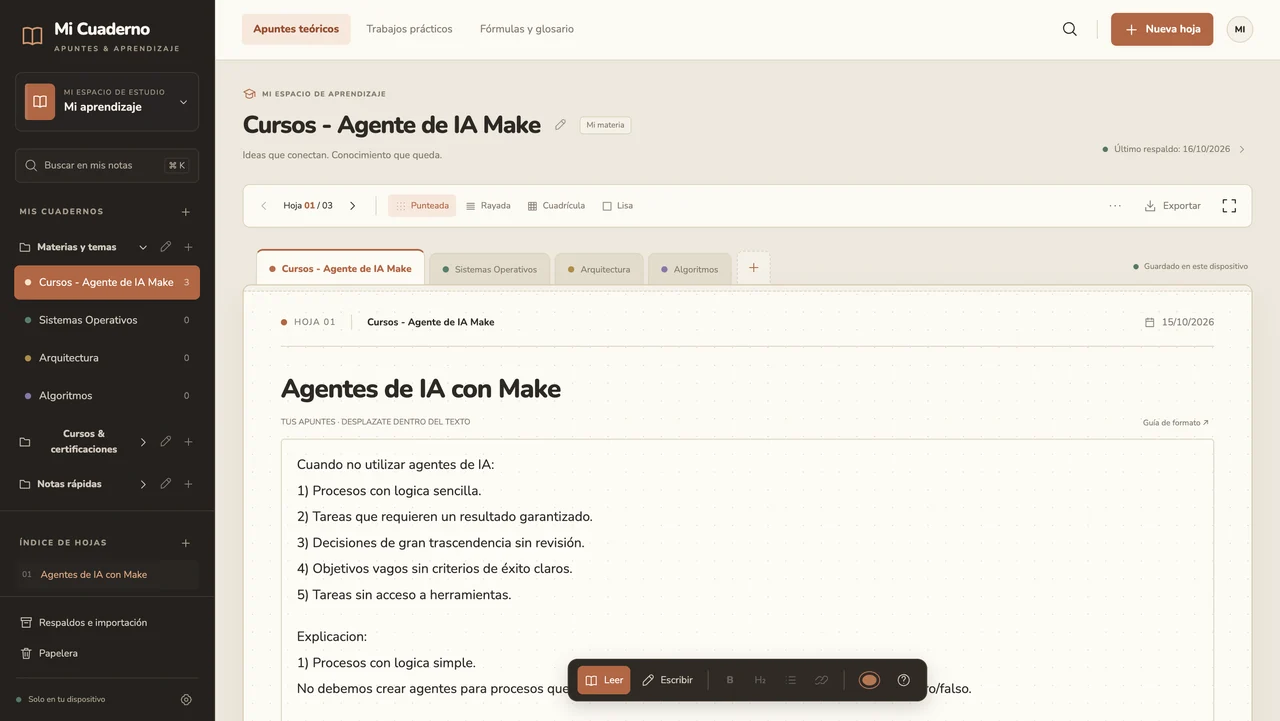1280x721 pixels.
Task: Select the Rayada paper style
Action: (489, 206)
